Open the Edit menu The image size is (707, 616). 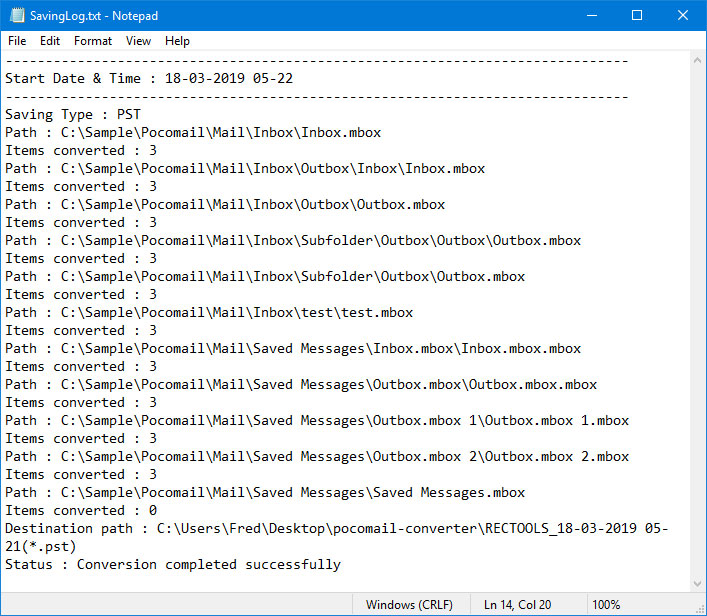[x=50, y=41]
